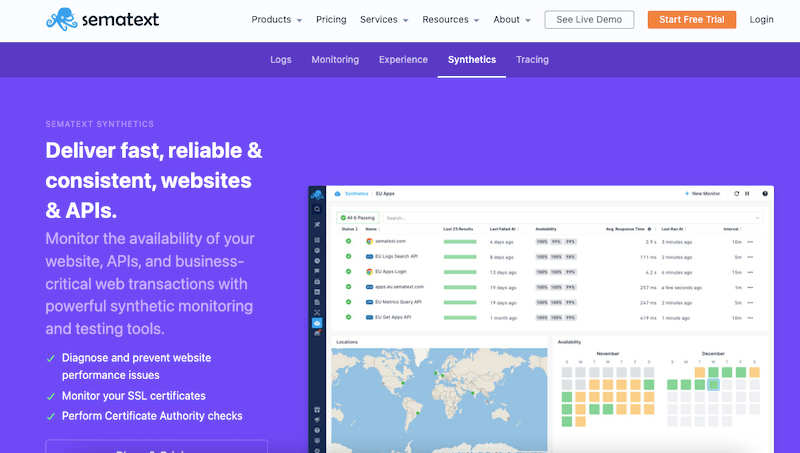Select the Synthetics tab
The image size is (800, 453).
click(472, 60)
